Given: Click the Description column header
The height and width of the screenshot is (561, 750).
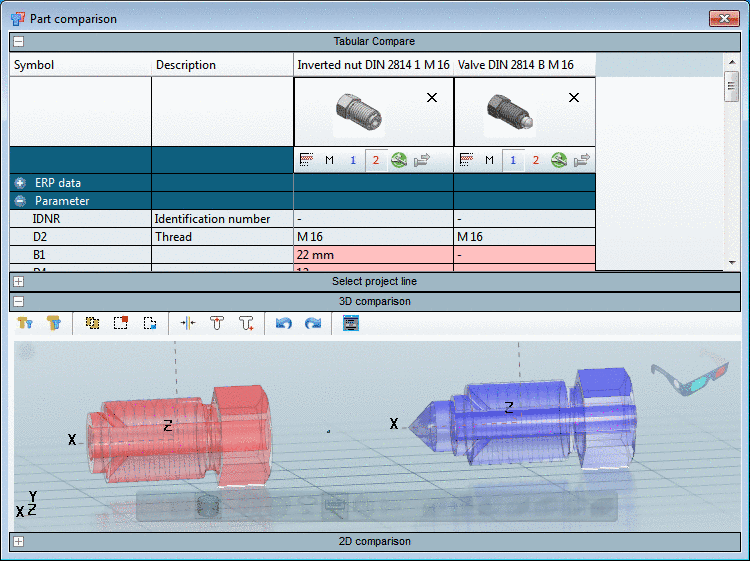Looking at the screenshot, I should pos(222,65).
